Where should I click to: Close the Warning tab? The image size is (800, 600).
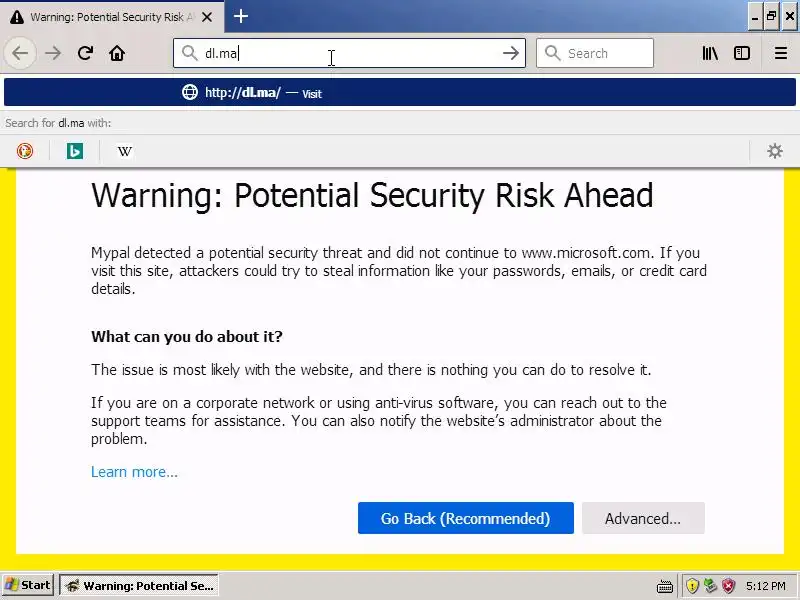[x=207, y=17]
